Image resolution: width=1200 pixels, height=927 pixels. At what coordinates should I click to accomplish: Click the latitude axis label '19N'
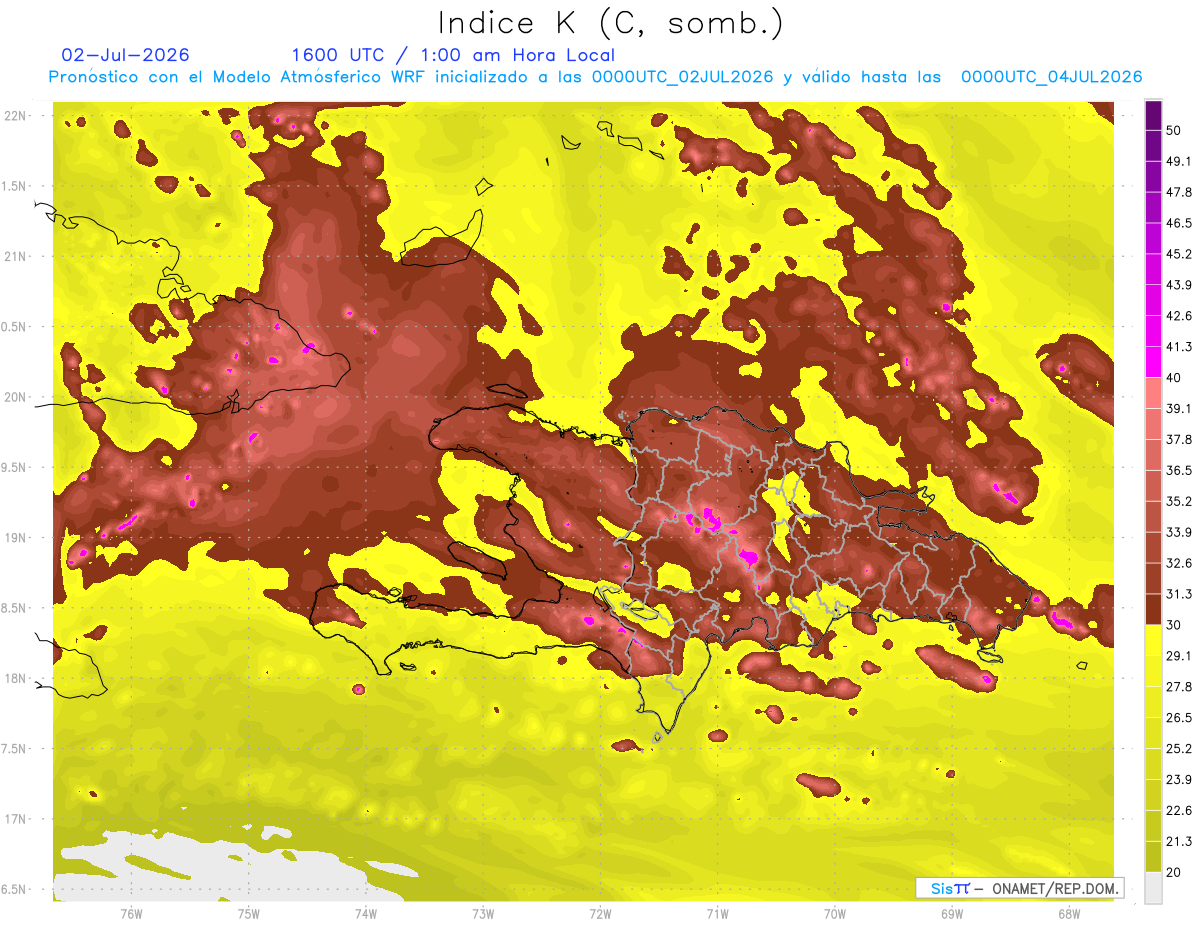tap(17, 538)
